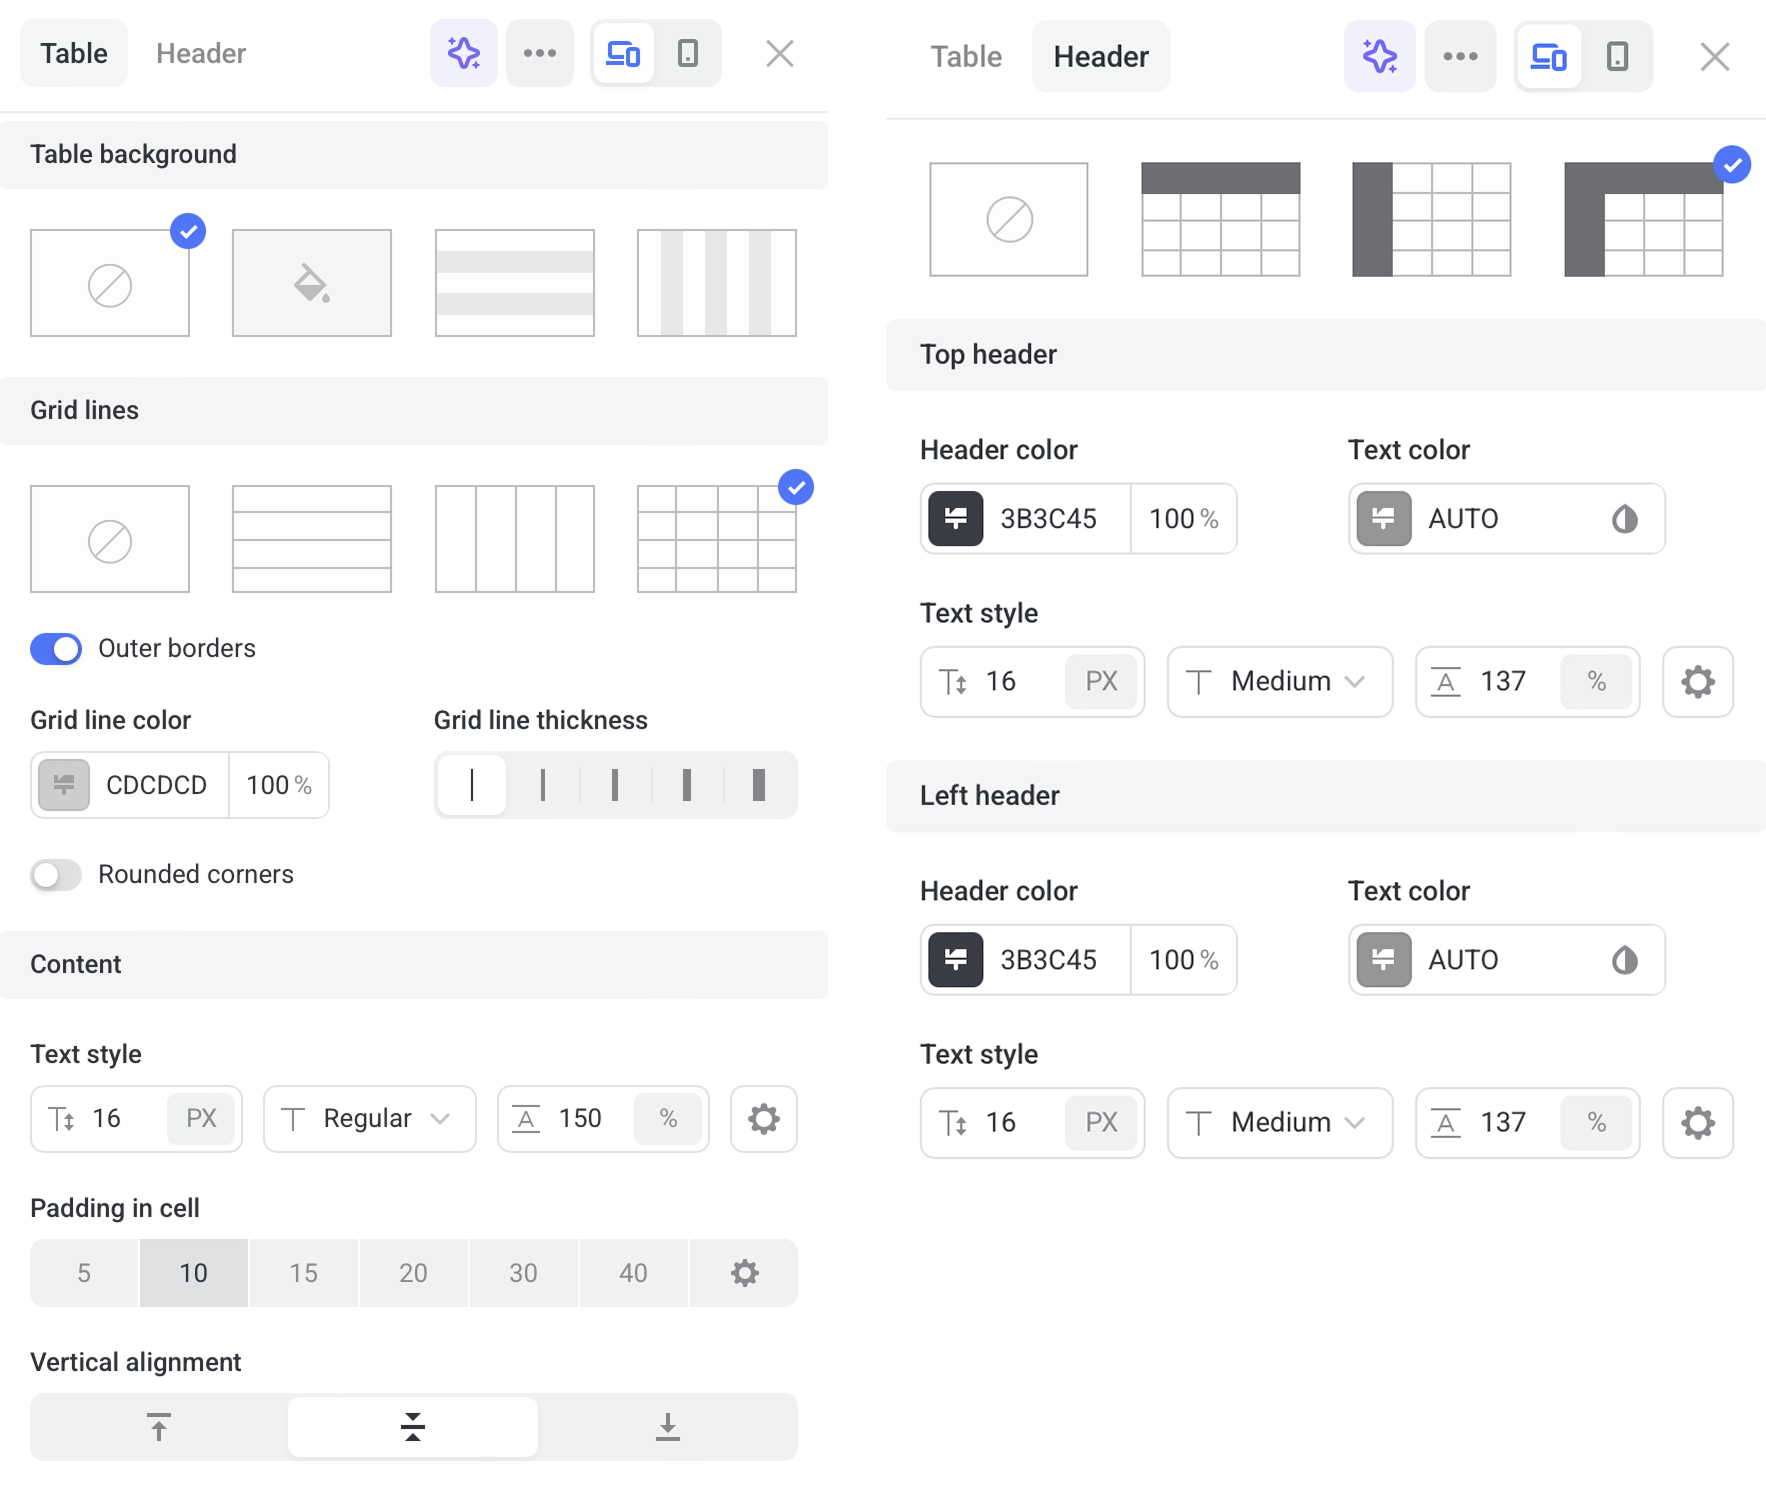Enable the Rounded corners switch
Image resolution: width=1766 pixels, height=1498 pixels.
pos(56,875)
